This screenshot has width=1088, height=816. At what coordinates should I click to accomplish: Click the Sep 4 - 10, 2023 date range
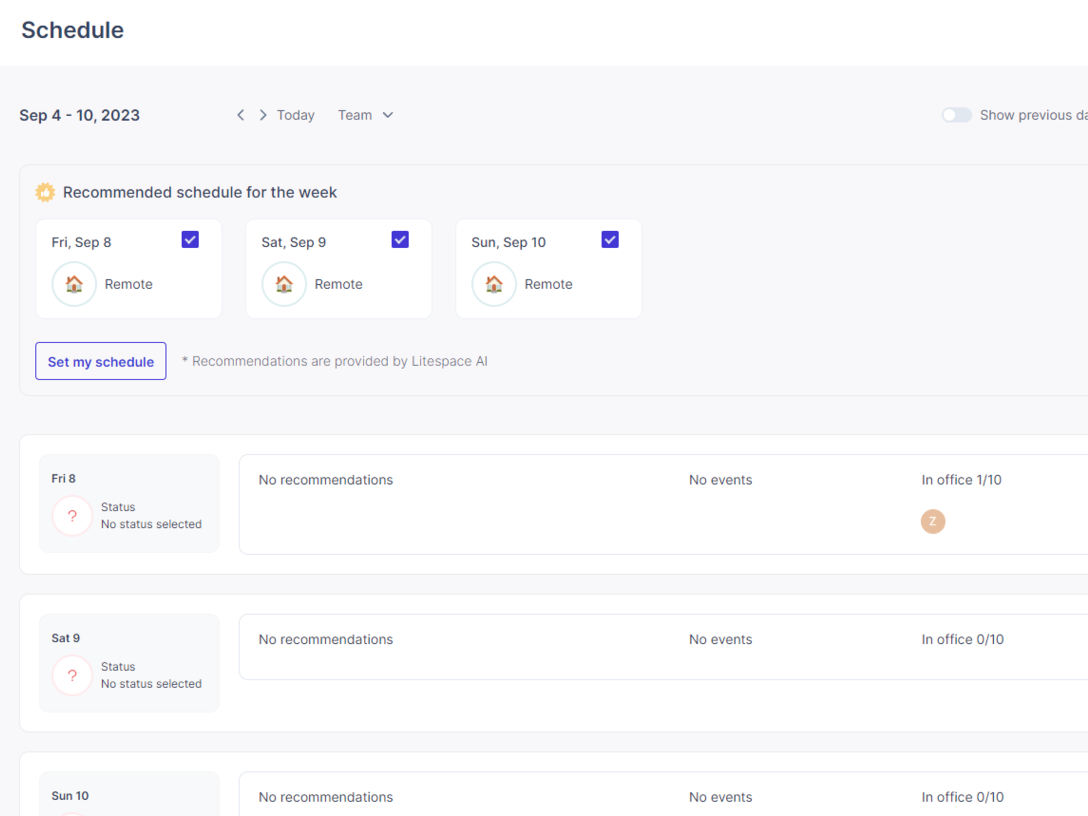coord(80,115)
